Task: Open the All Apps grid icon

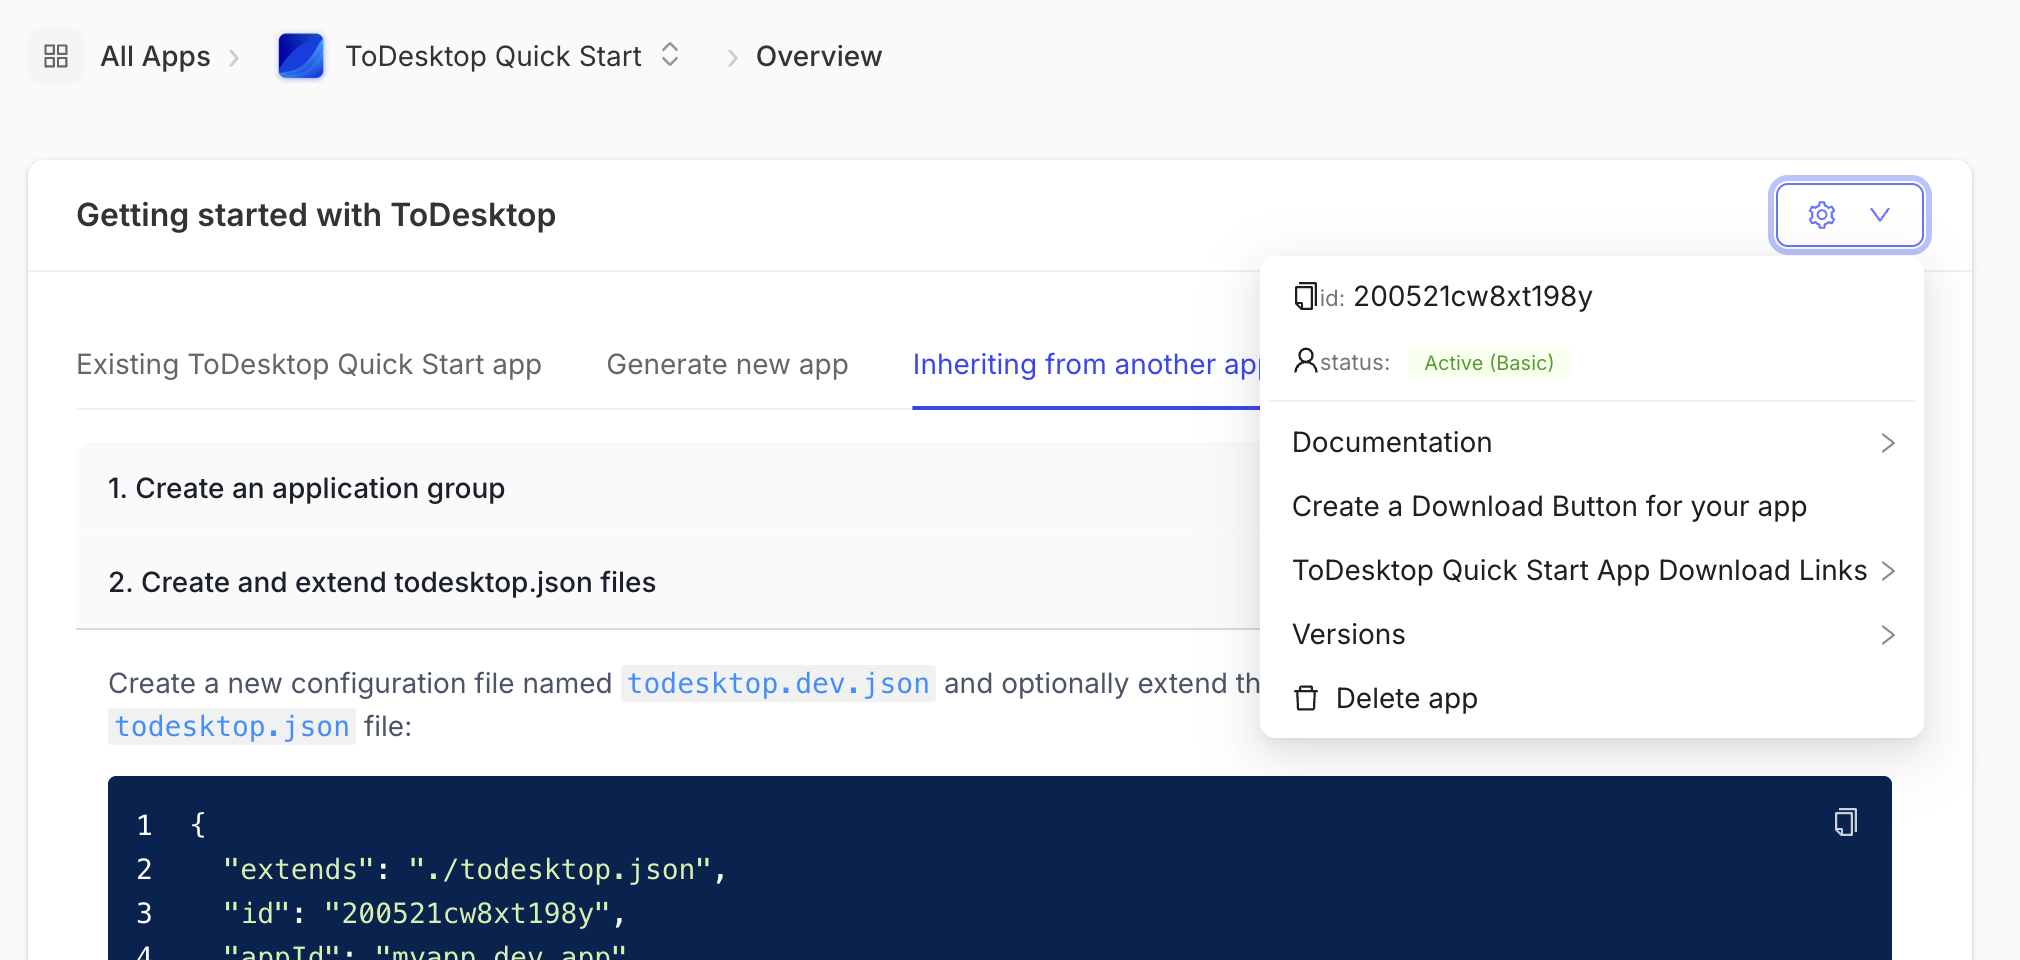Action: click(56, 56)
